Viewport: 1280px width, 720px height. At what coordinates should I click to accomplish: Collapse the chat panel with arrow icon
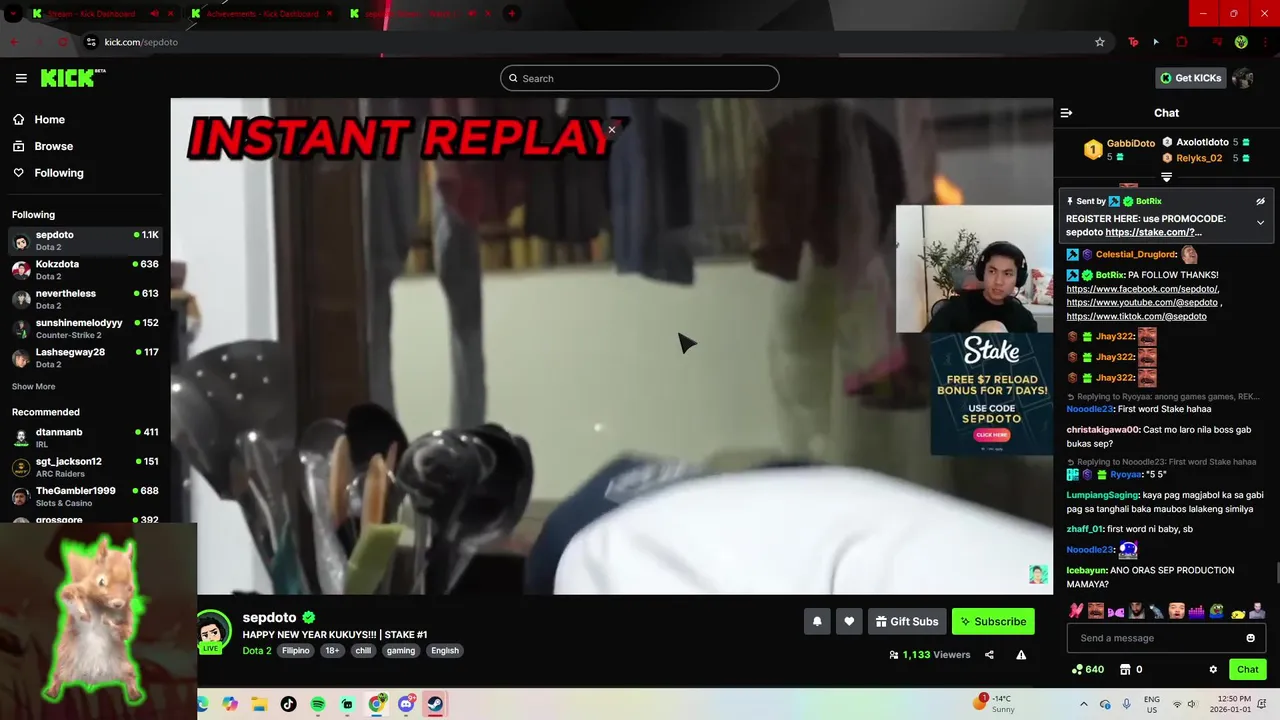(x=1066, y=113)
